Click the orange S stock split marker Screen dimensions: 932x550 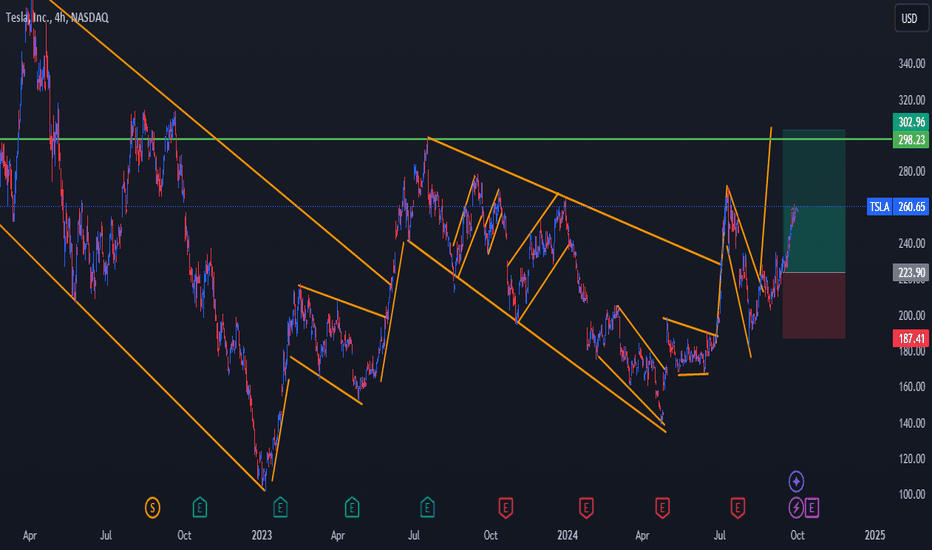[x=152, y=508]
